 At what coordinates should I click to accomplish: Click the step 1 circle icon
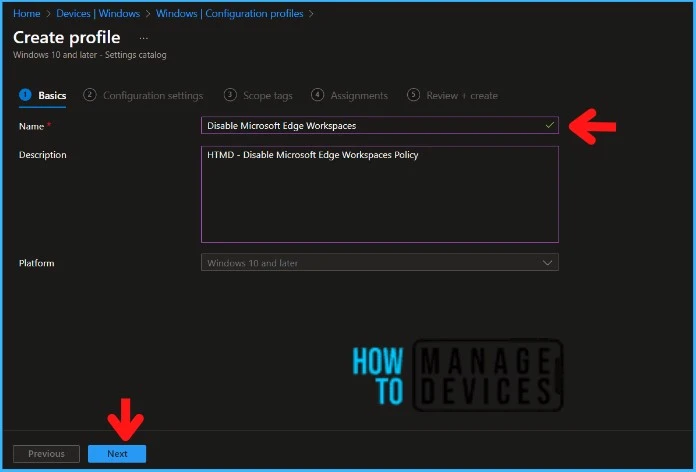pos(25,95)
